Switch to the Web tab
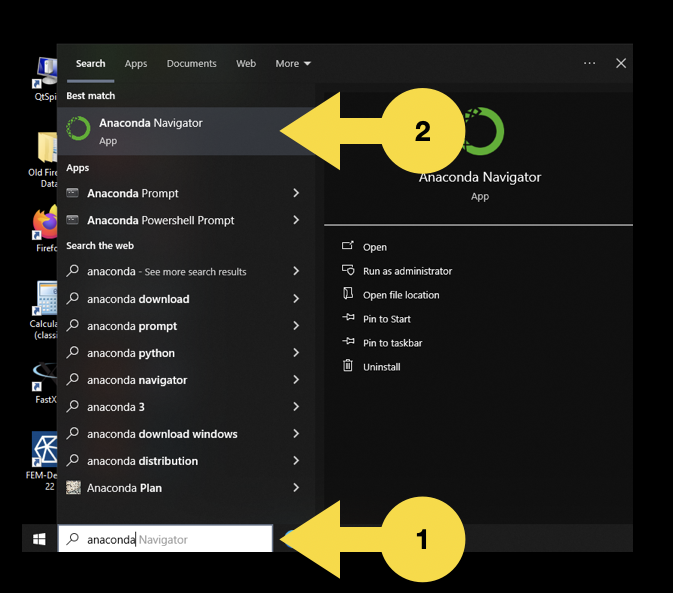Viewport: 673px width, 593px height. 246,64
